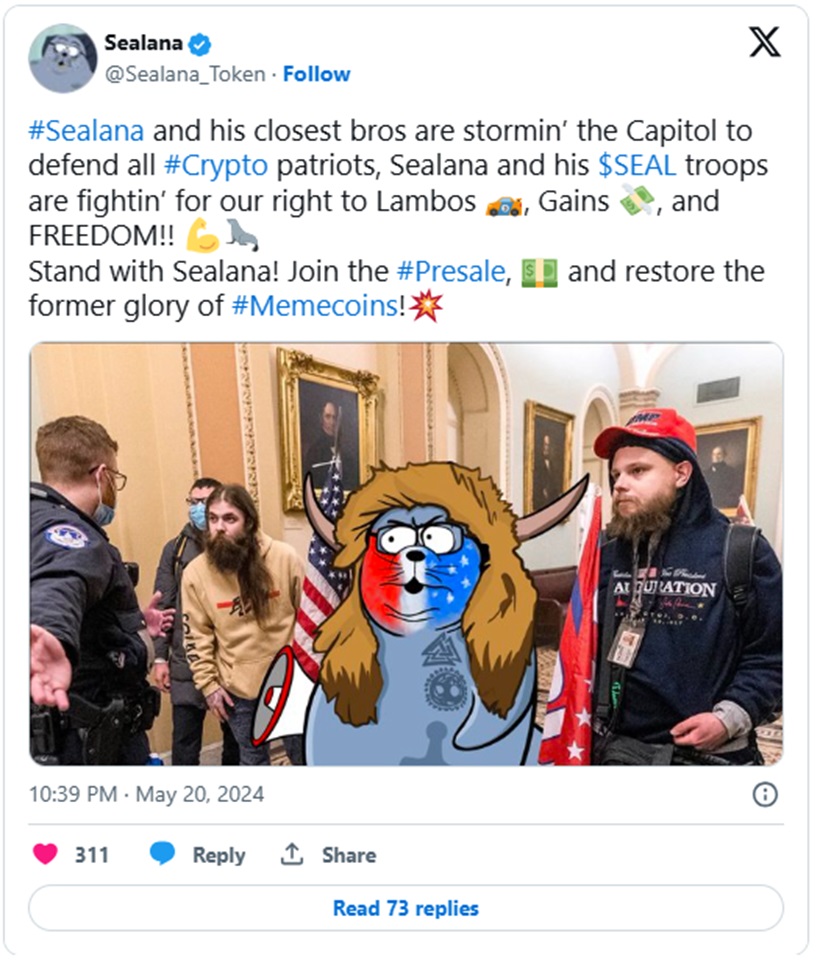820x961 pixels.
Task: Click the blue verified badge
Action: [x=199, y=44]
